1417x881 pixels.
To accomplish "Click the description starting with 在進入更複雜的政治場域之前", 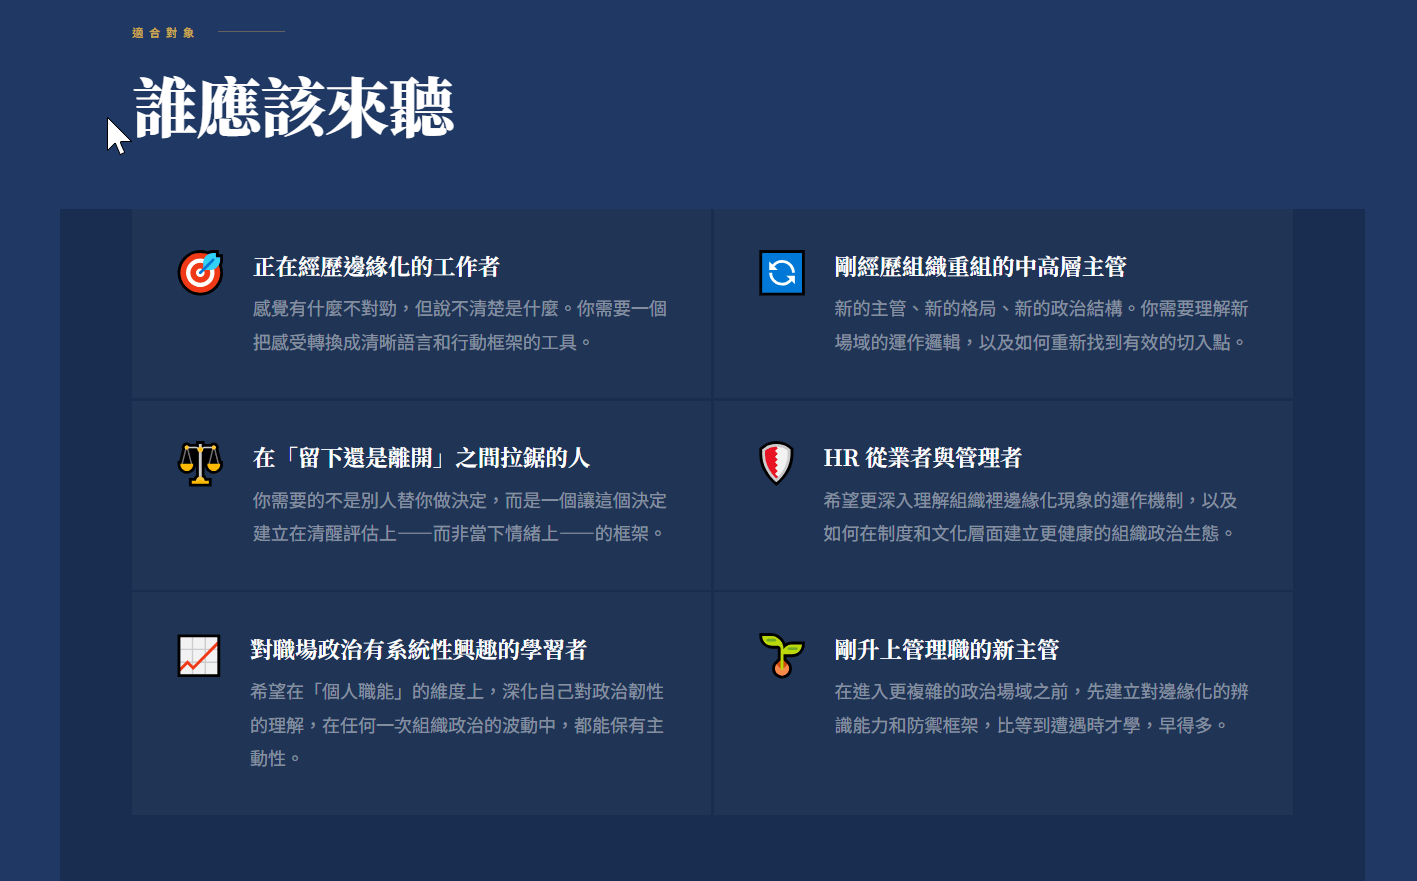I will click(1041, 708).
